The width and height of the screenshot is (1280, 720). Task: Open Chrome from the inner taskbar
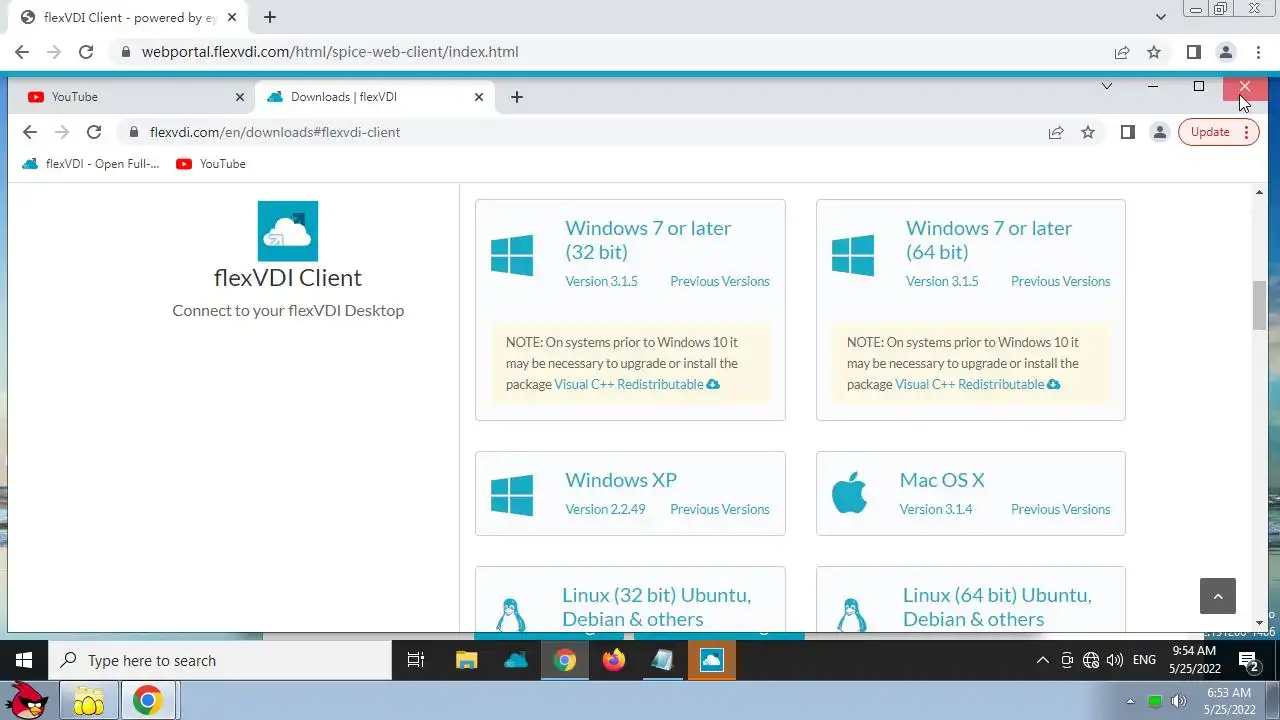[x=565, y=660]
